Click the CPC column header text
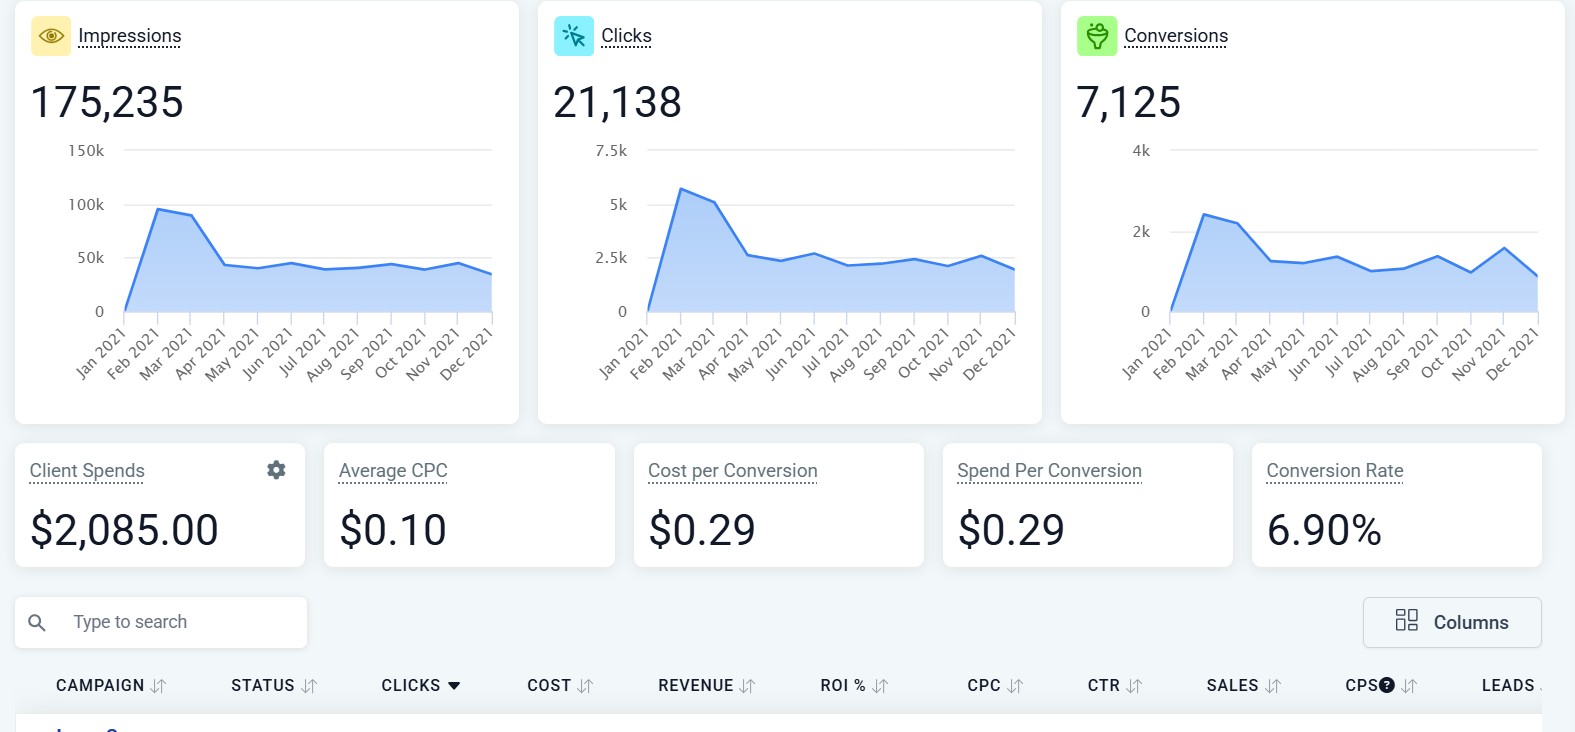The height and width of the screenshot is (732, 1575). (984, 685)
